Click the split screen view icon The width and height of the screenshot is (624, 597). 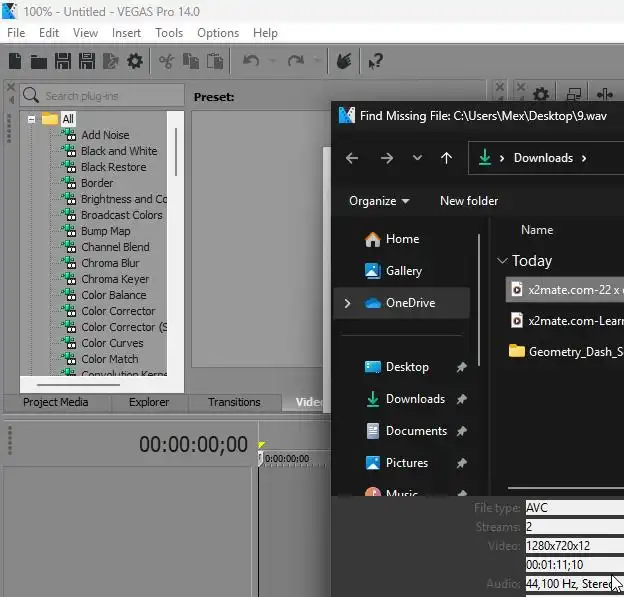(605, 94)
